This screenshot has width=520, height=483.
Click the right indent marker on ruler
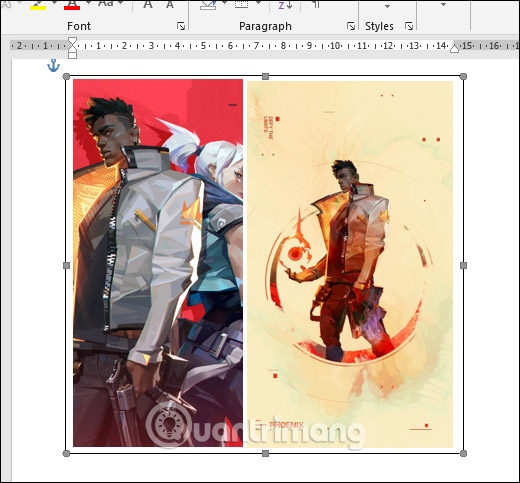point(454,49)
